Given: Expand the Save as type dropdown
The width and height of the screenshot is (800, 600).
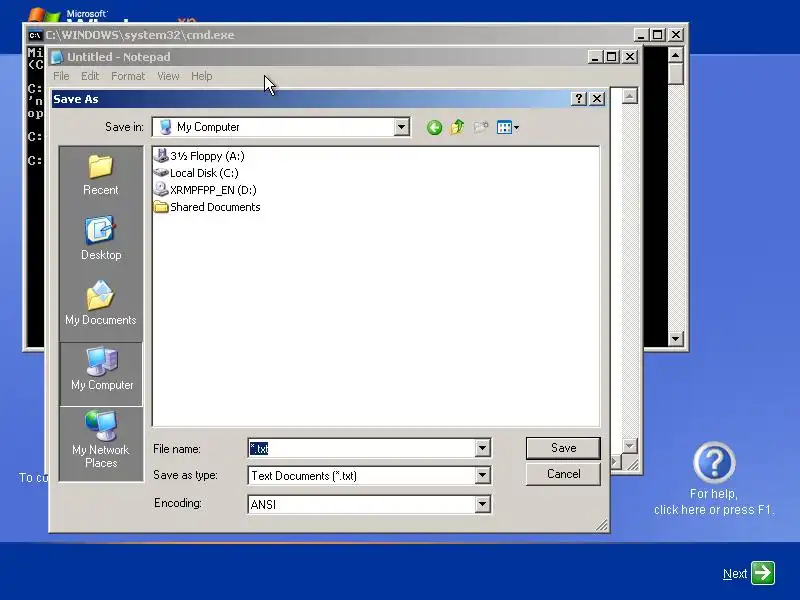Looking at the screenshot, I should tap(482, 476).
